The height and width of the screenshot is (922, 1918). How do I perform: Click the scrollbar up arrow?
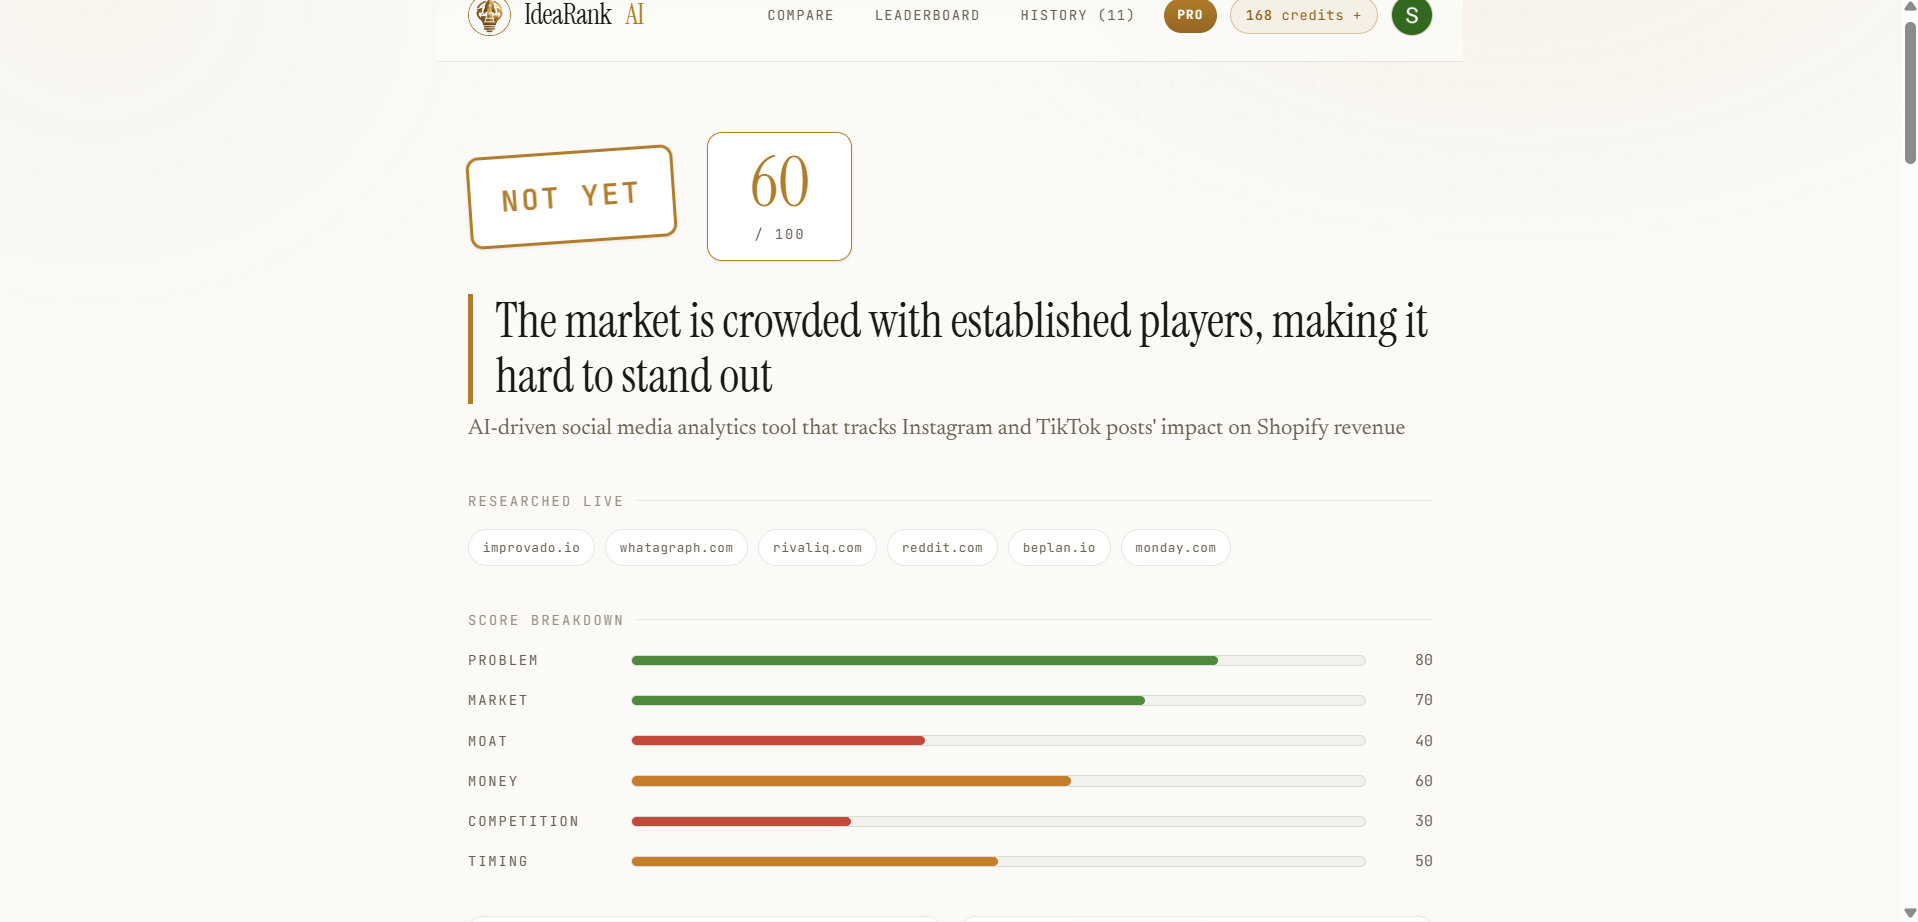(1910, 6)
